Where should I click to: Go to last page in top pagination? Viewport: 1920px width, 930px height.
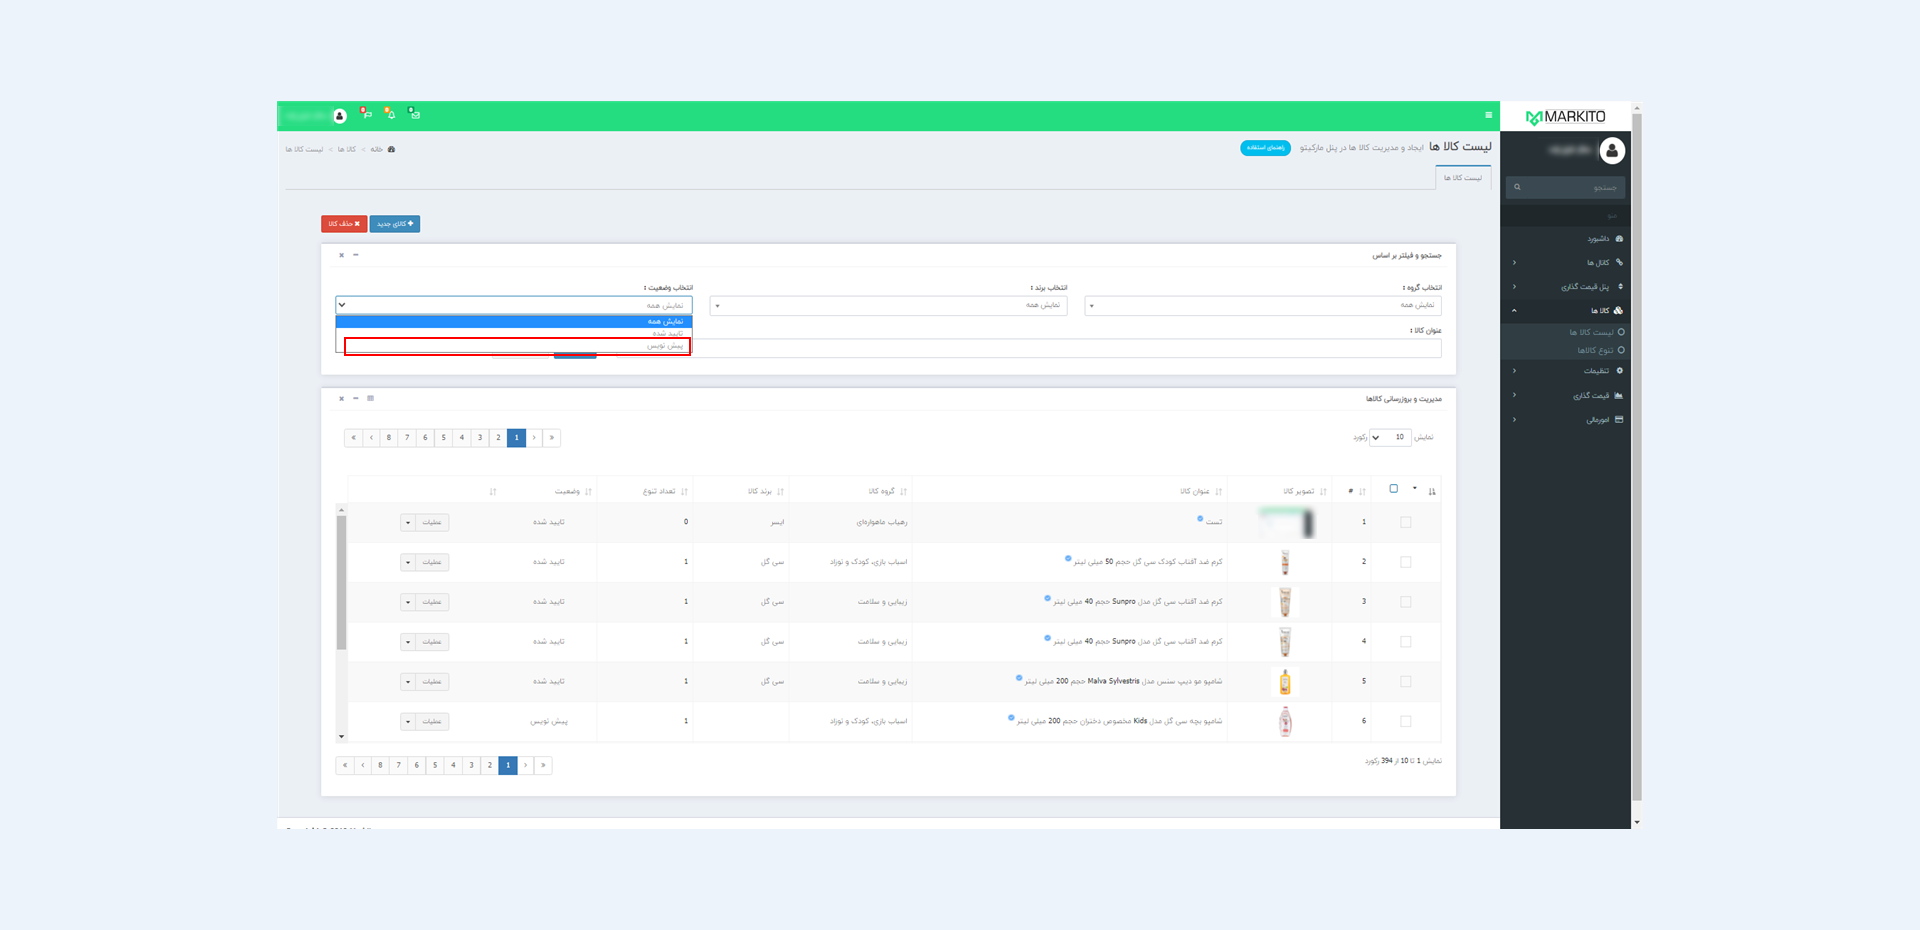tap(353, 438)
